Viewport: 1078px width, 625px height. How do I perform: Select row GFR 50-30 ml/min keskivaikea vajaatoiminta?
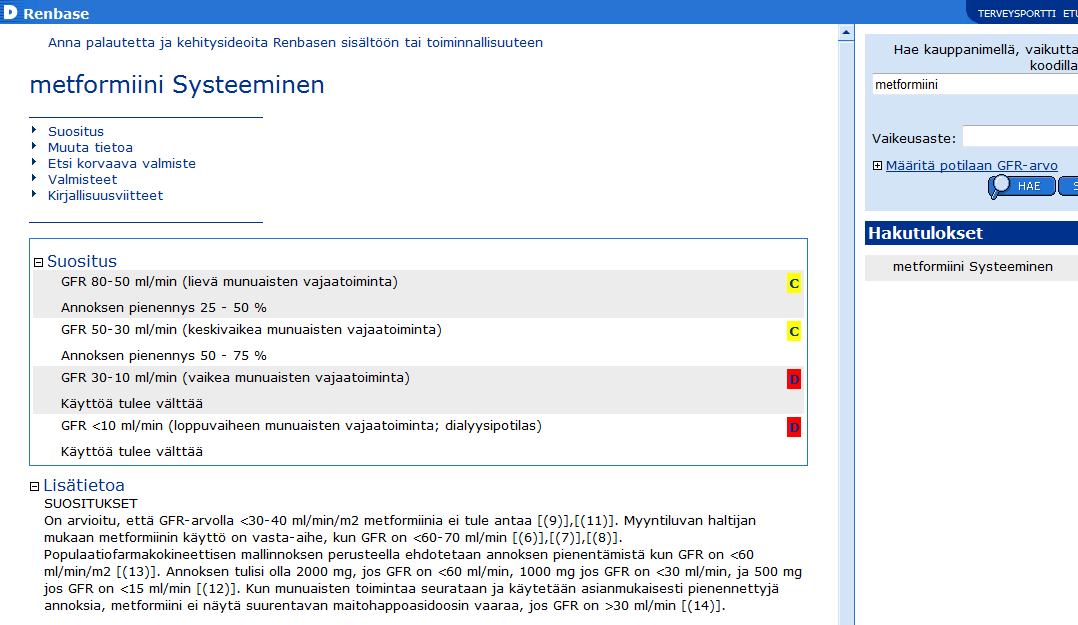pyautogui.click(x=417, y=342)
